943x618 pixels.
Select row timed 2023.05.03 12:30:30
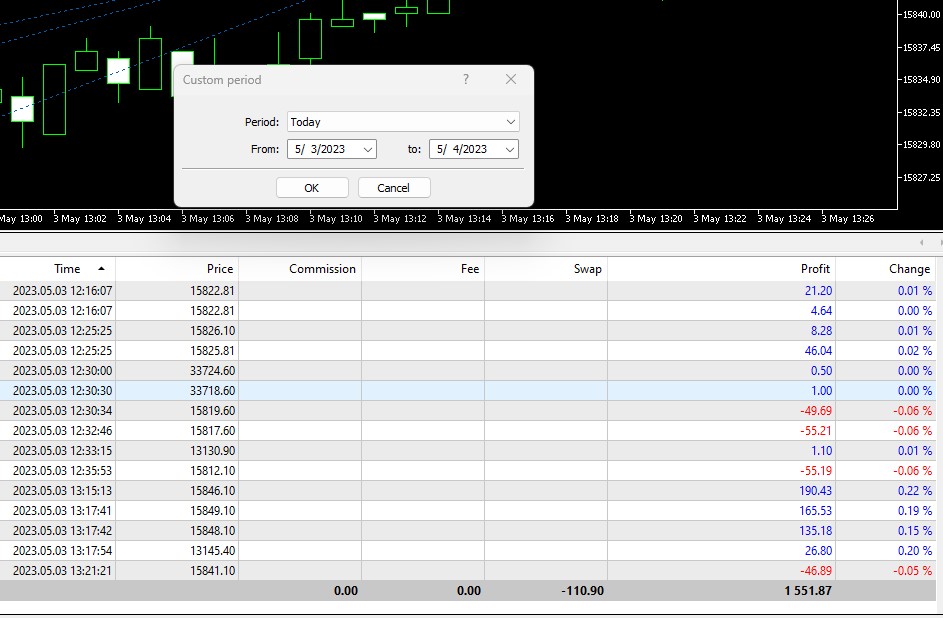click(x=468, y=390)
